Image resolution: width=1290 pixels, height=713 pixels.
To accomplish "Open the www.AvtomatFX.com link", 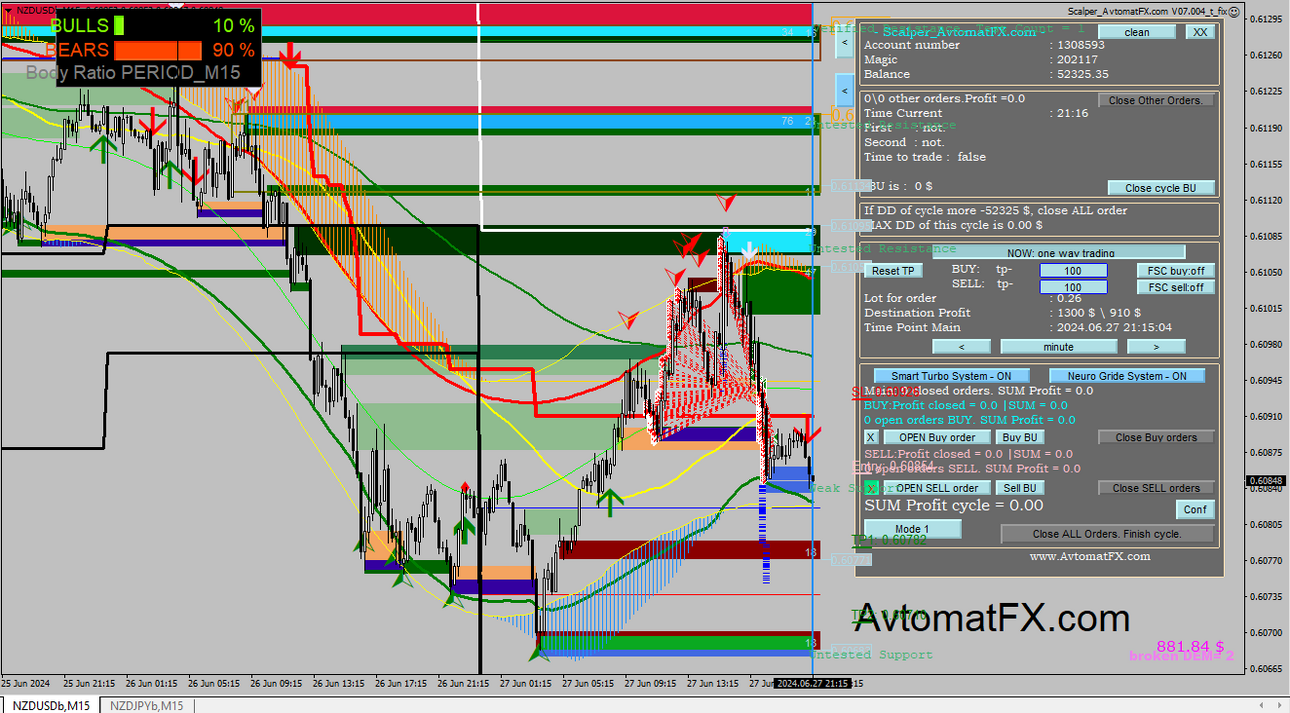I will coord(1090,556).
